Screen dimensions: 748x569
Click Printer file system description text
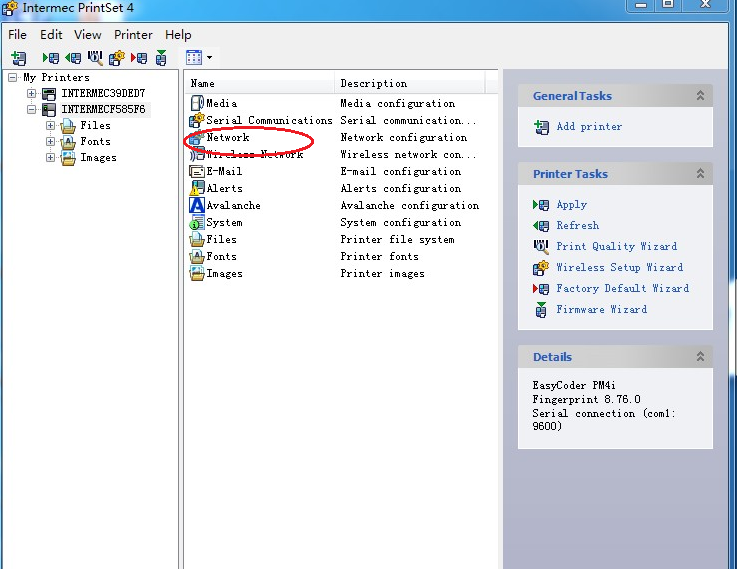397,239
